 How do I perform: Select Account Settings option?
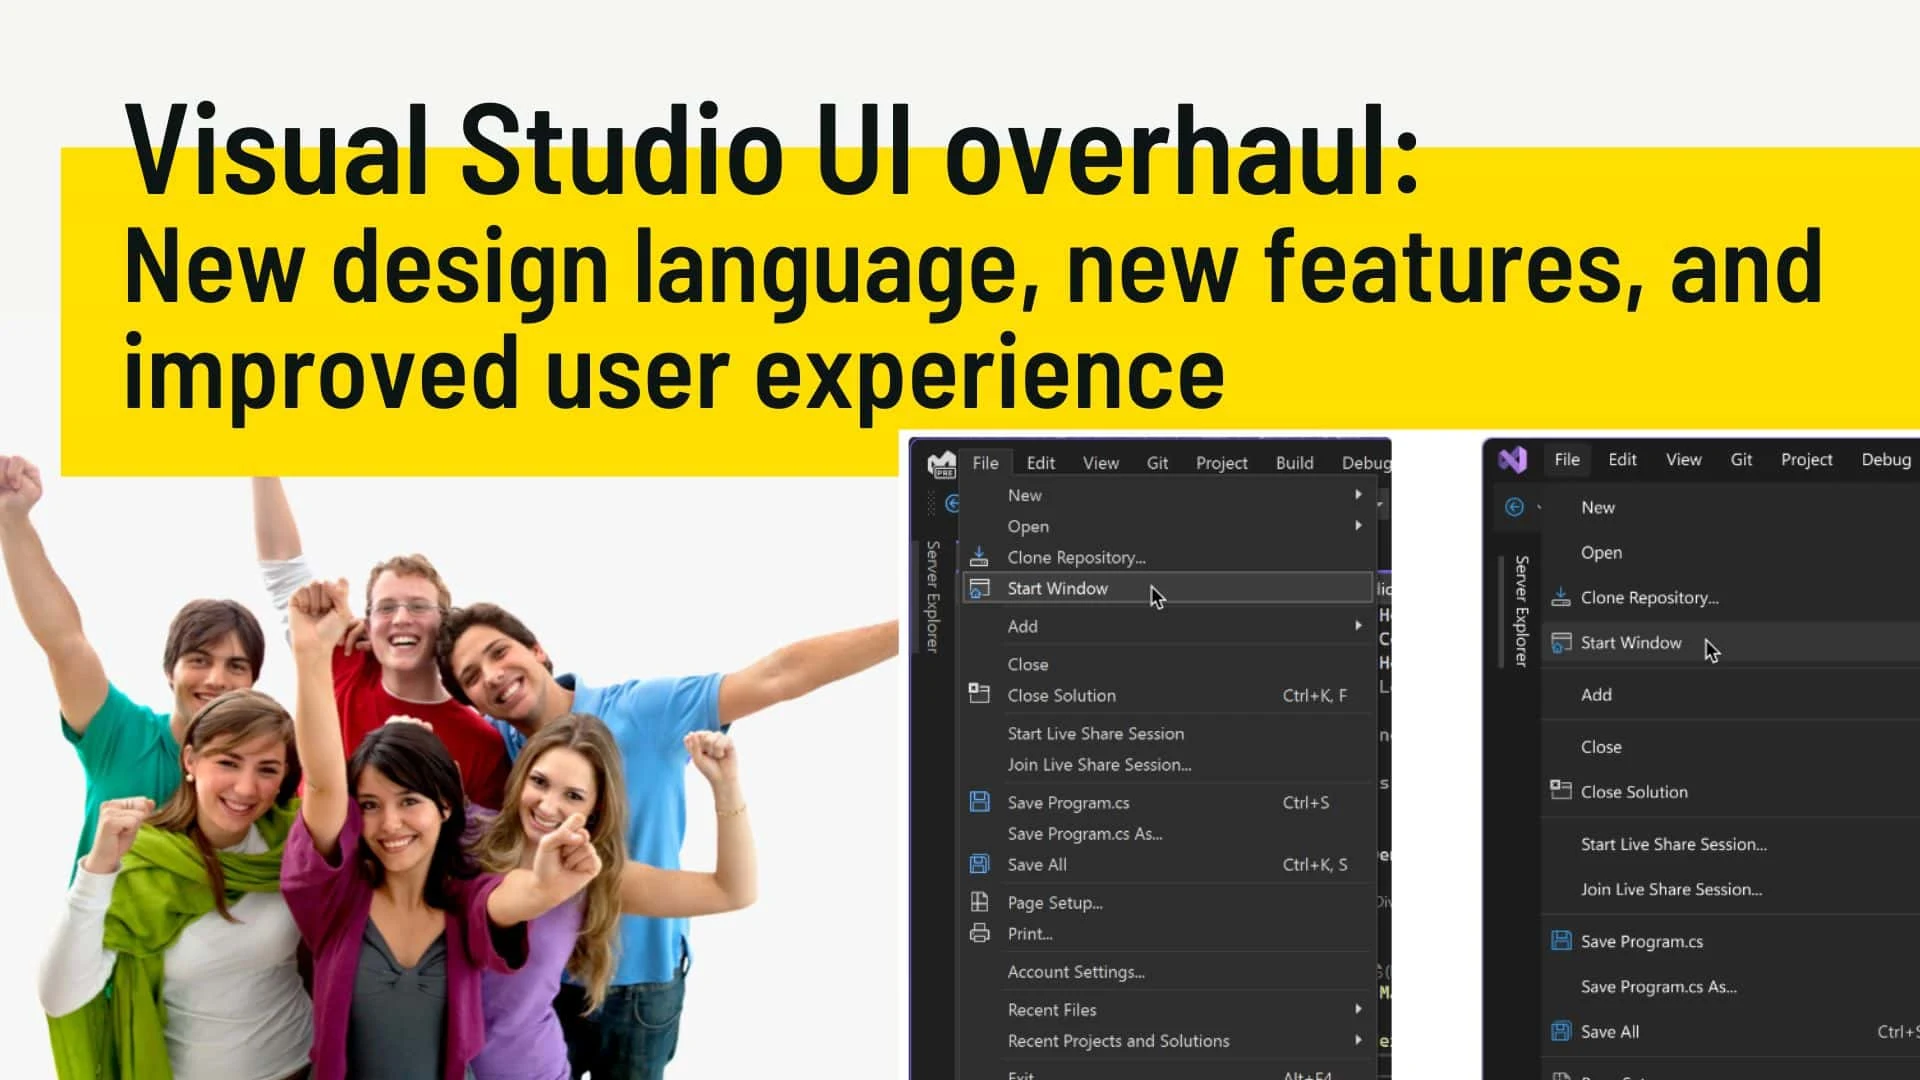pyautogui.click(x=1076, y=972)
